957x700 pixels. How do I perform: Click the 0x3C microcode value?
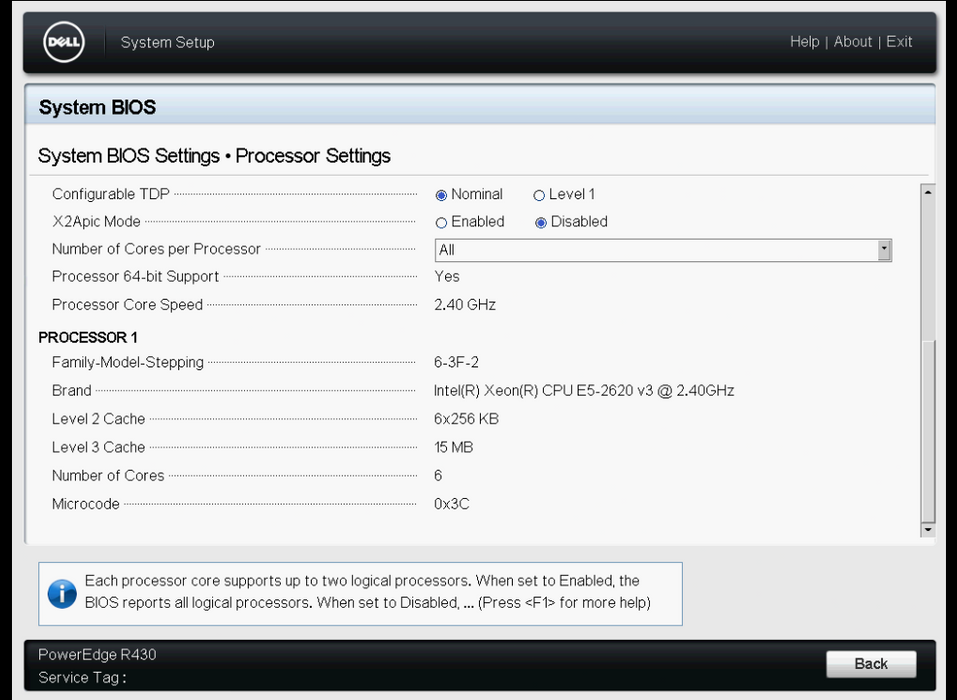click(452, 504)
